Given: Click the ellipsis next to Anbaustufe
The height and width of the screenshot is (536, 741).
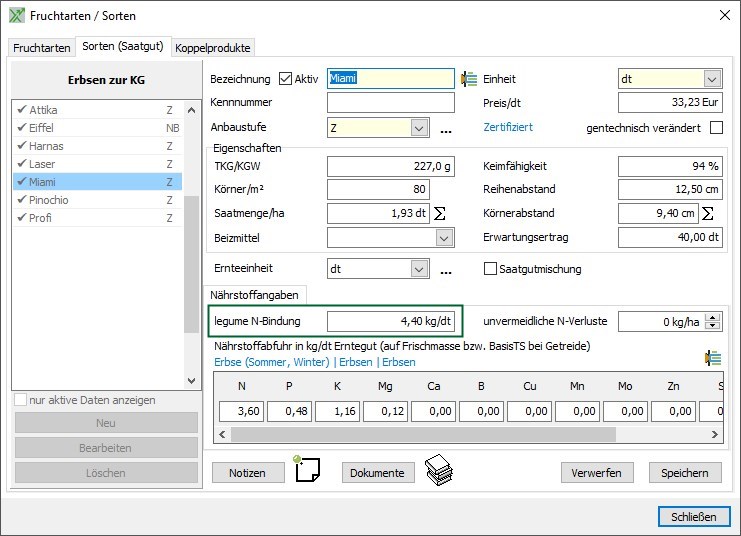Looking at the screenshot, I should tap(446, 129).
